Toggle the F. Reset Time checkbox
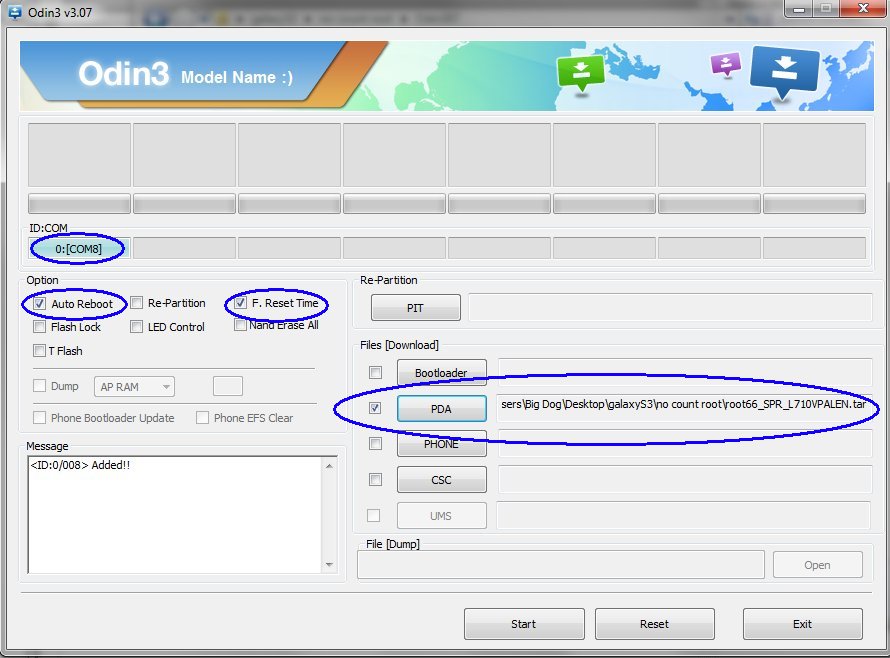This screenshot has width=890, height=658. [x=240, y=303]
